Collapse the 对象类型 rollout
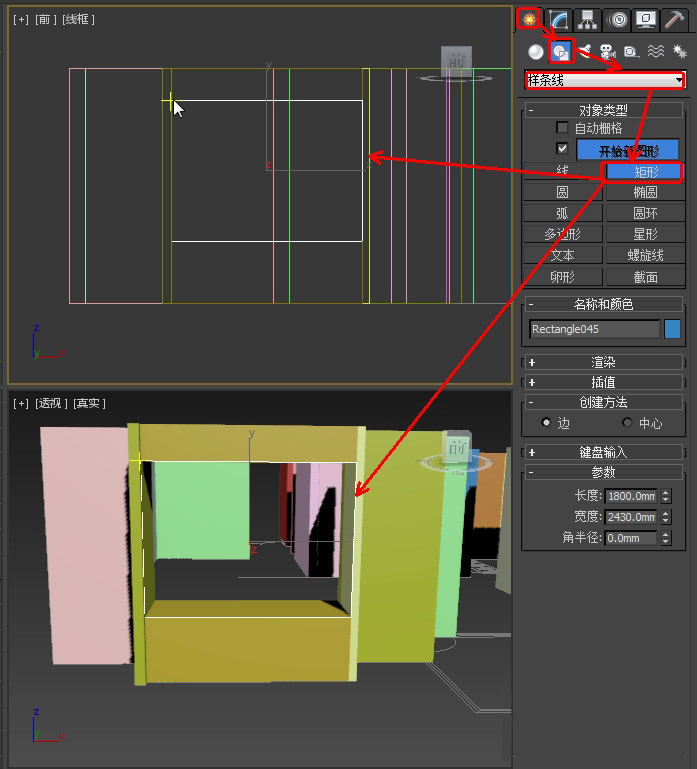 [603, 110]
